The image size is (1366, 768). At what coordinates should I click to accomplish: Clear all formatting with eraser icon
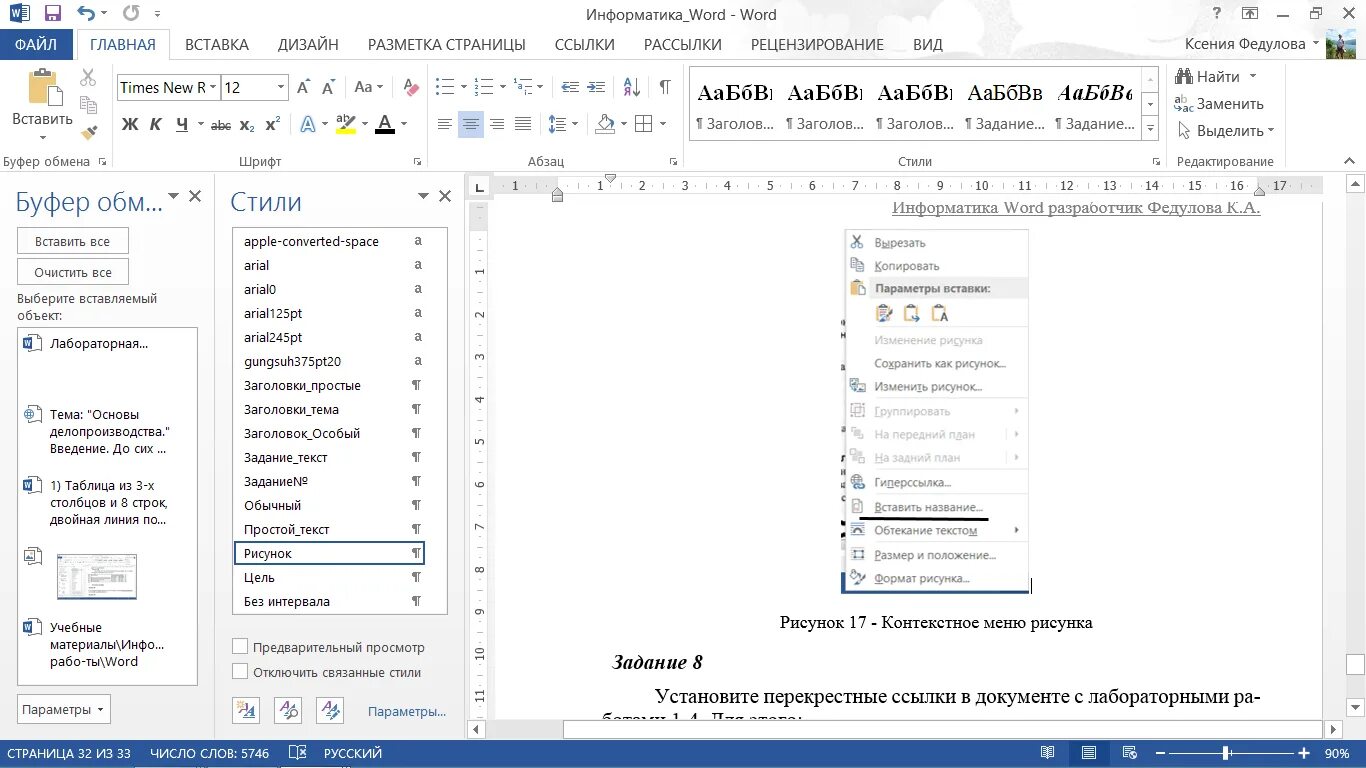pos(410,87)
